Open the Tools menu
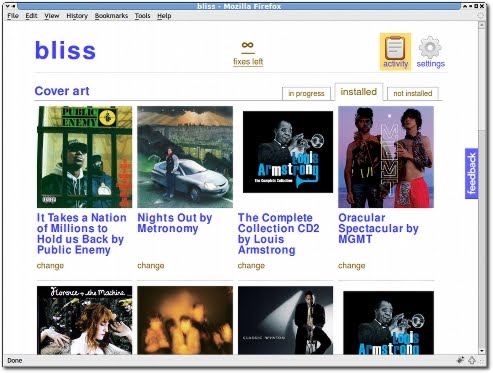 click(x=142, y=16)
